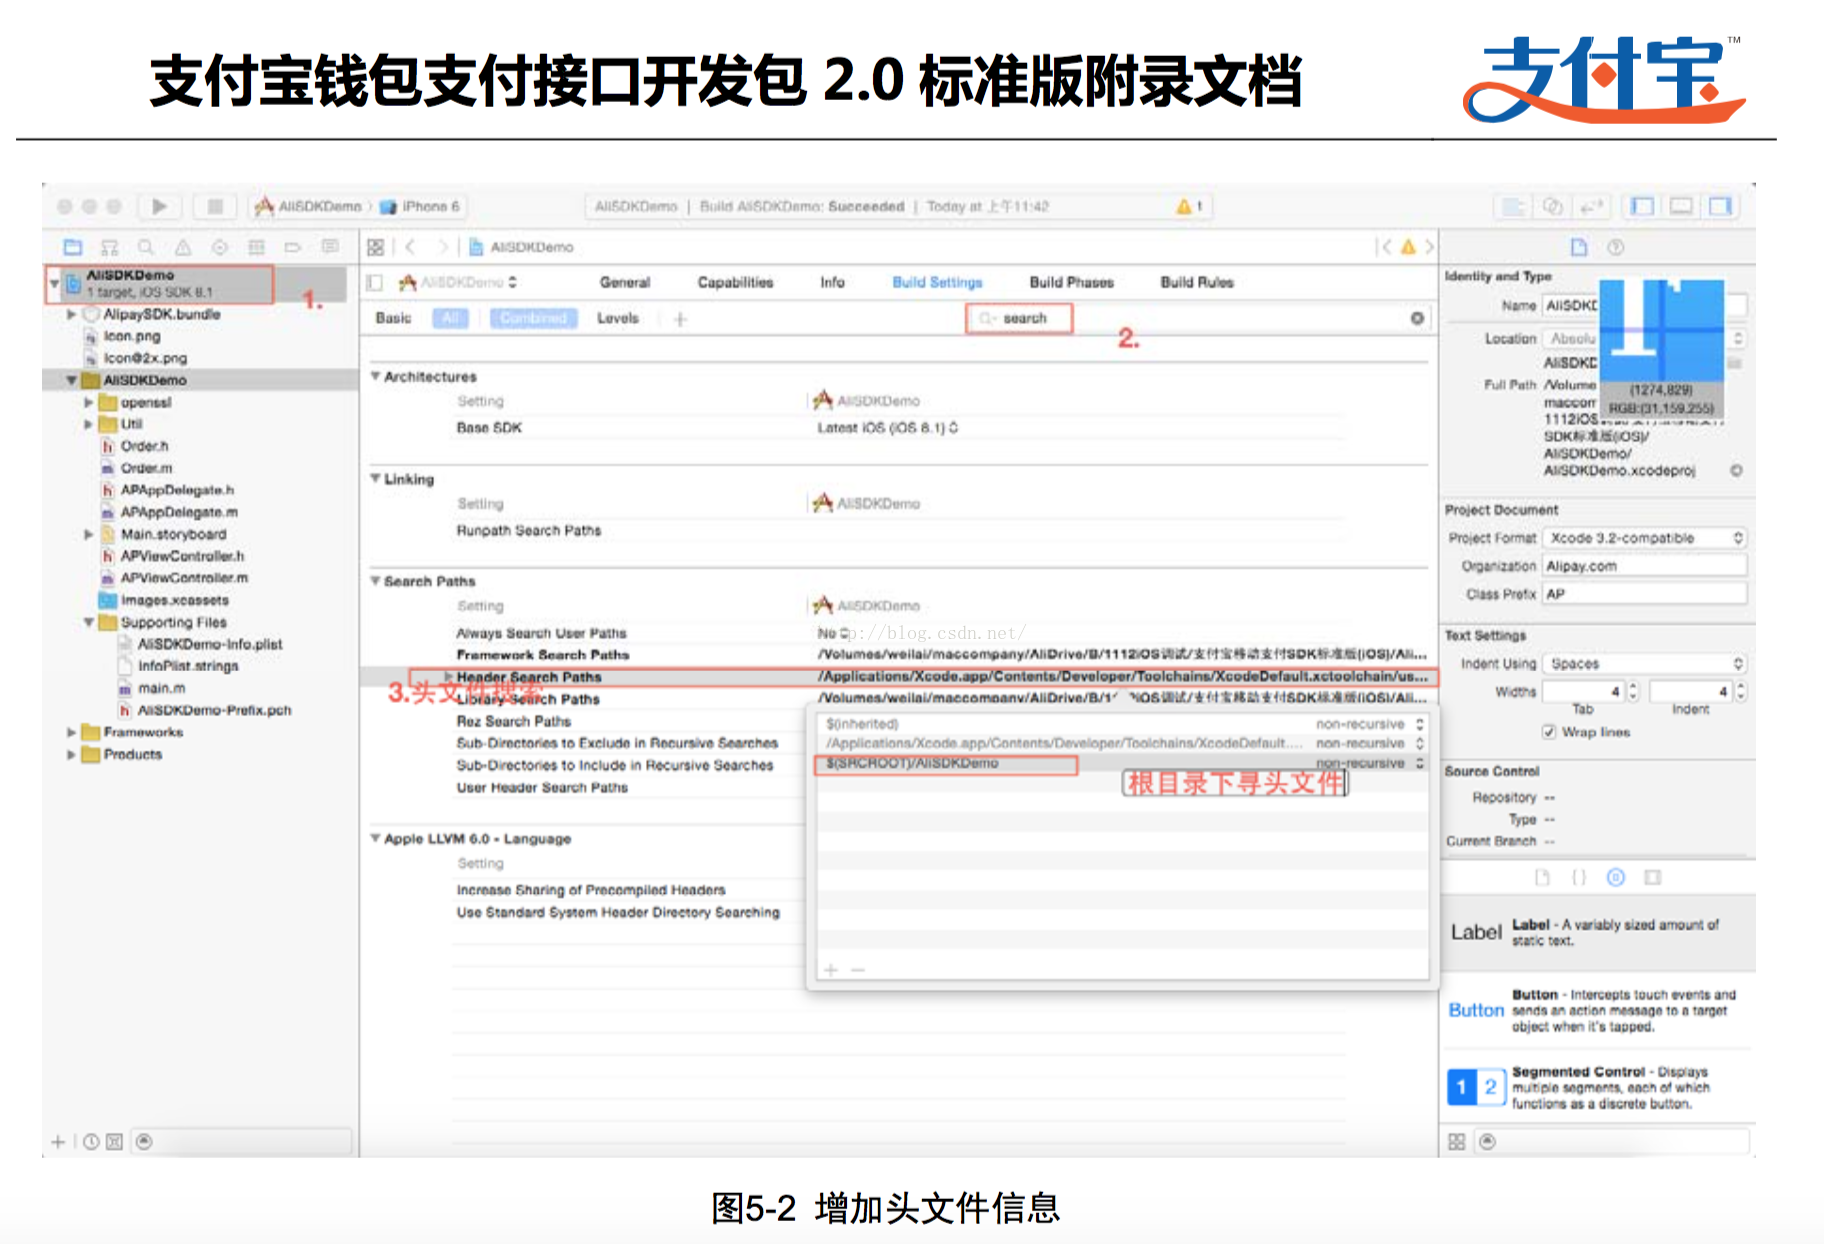Screen dimensions: 1824x1244
Task: Select the Assistant editor toolbar button
Action: [1552, 206]
